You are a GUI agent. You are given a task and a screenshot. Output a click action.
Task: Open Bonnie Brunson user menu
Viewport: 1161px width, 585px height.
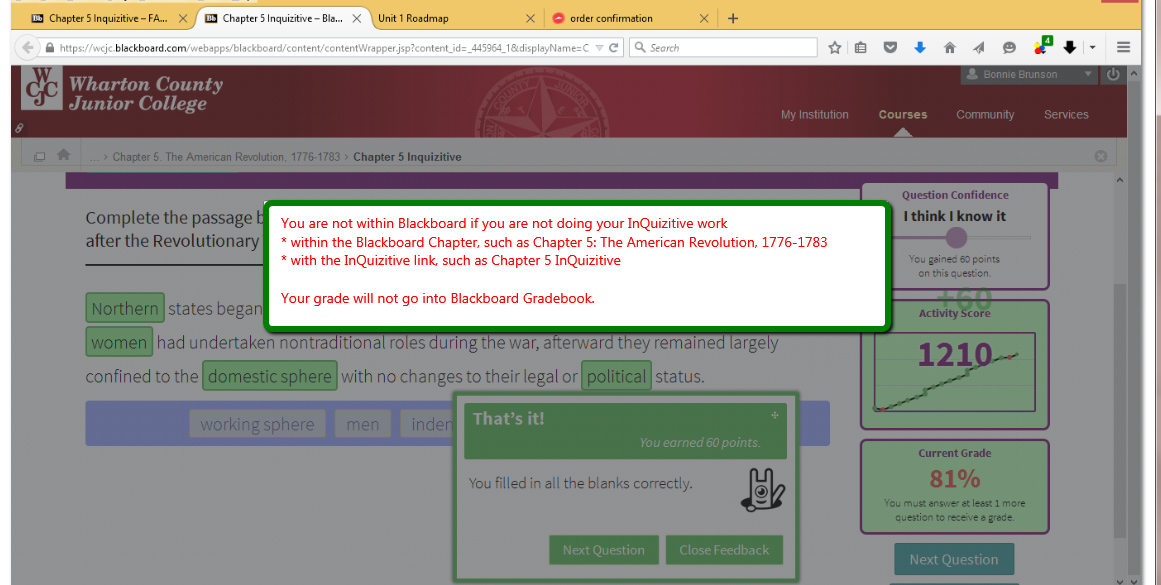point(1028,74)
